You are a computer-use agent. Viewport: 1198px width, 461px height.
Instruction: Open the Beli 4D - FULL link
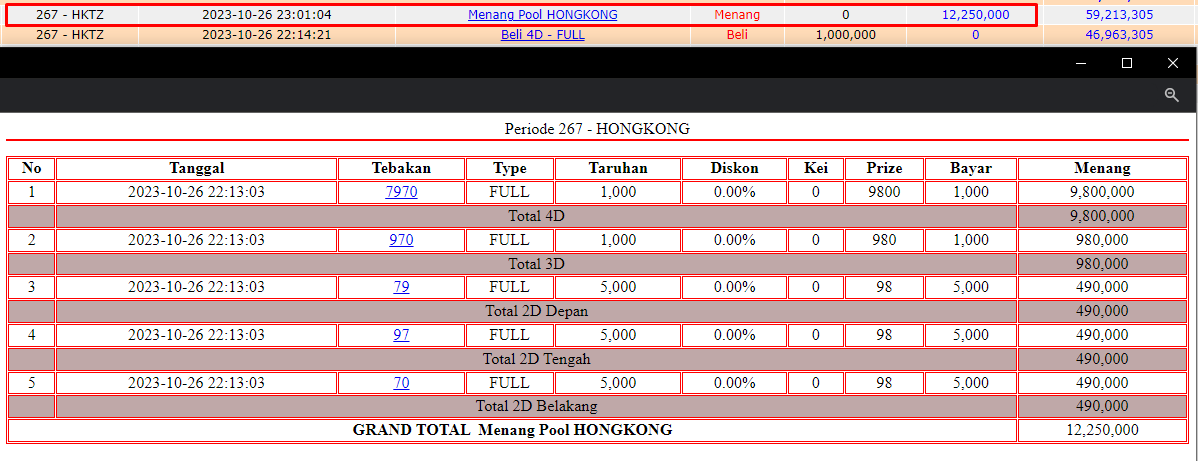[x=542, y=34]
